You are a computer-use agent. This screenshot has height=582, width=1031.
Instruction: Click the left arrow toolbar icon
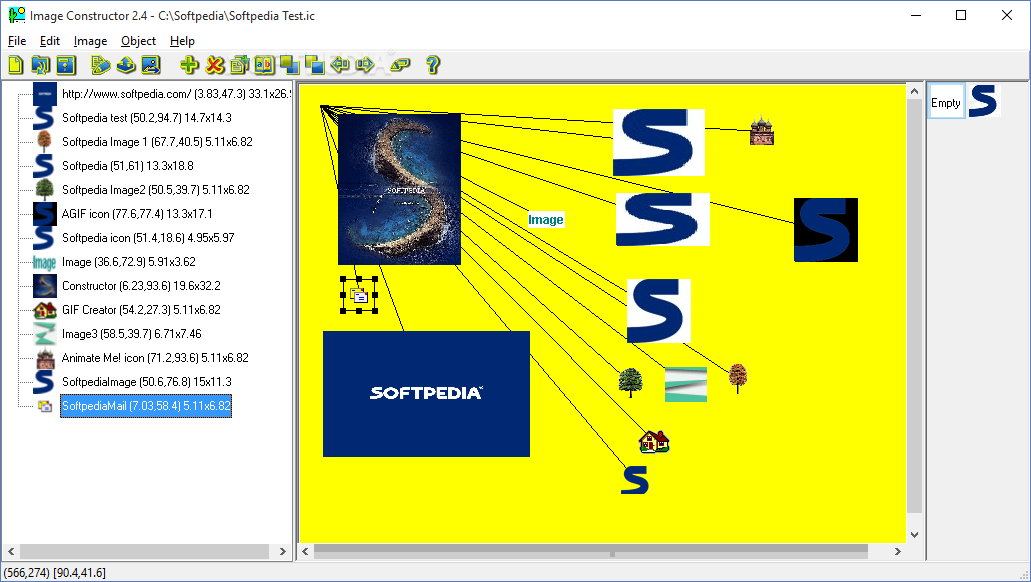(x=340, y=64)
